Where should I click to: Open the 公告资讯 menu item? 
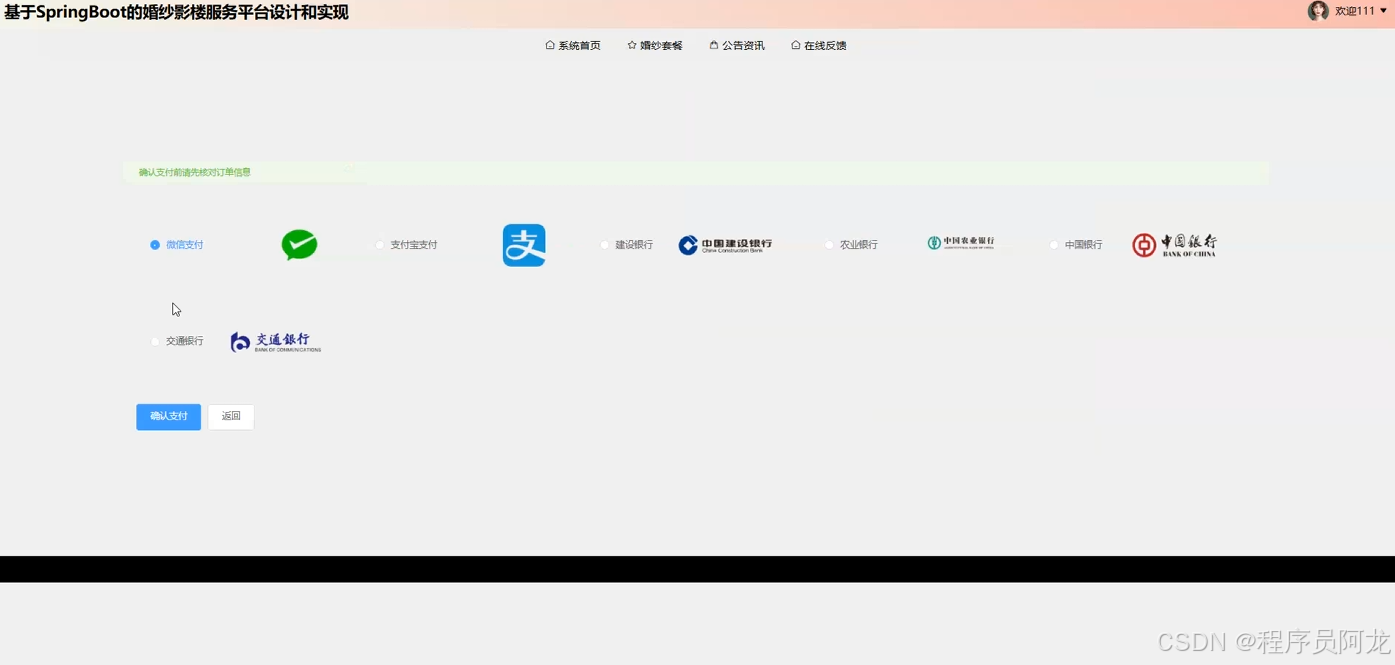click(x=737, y=45)
